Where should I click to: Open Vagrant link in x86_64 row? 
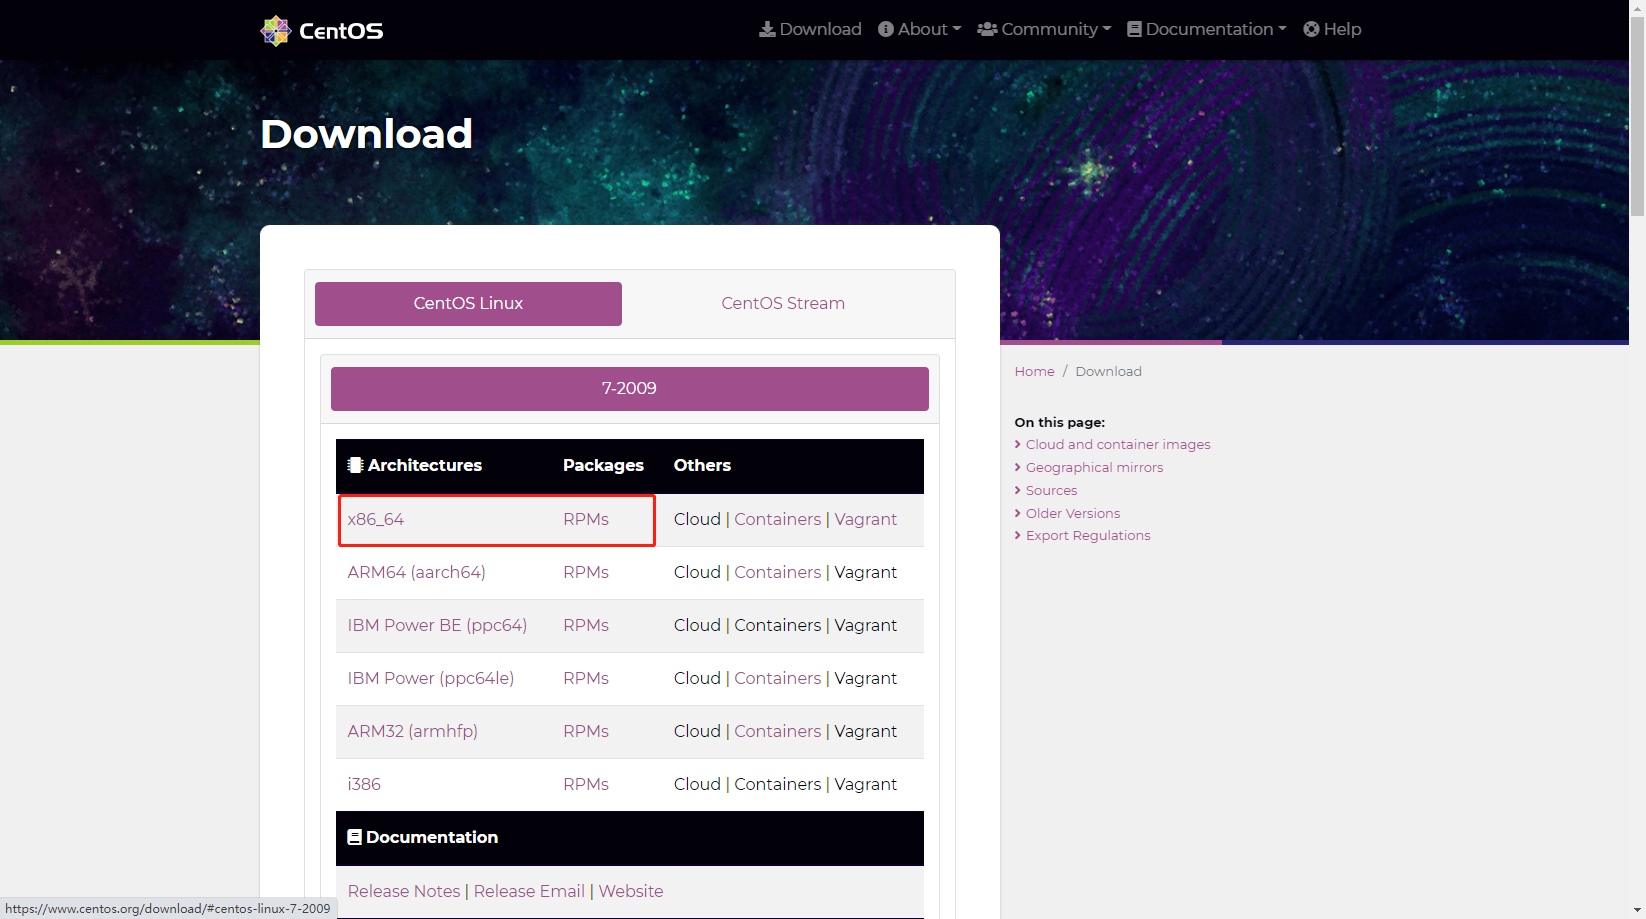866,519
